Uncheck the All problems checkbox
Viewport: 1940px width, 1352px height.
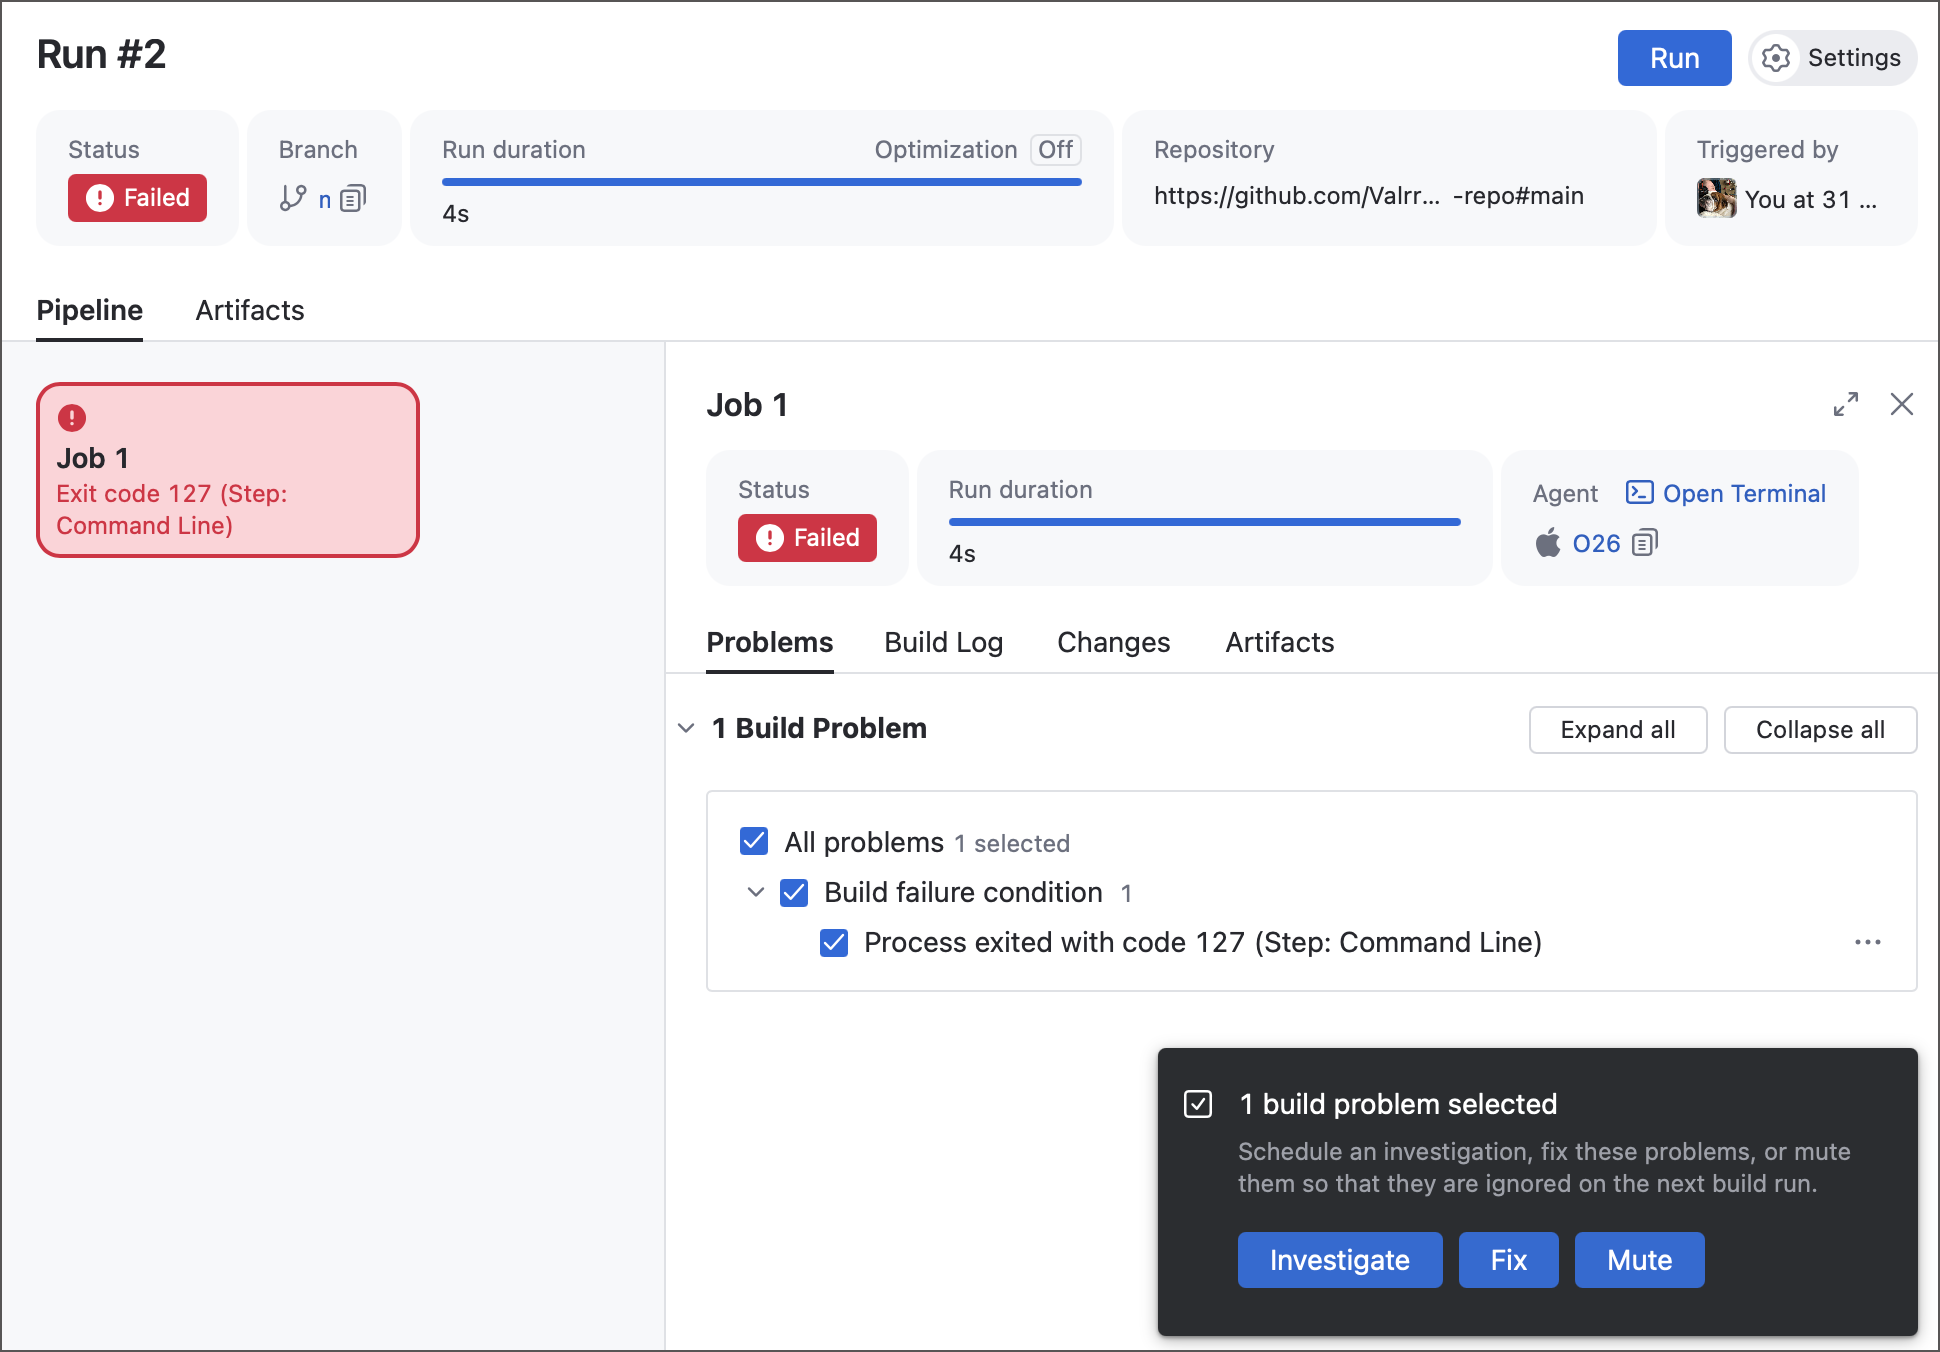click(753, 842)
